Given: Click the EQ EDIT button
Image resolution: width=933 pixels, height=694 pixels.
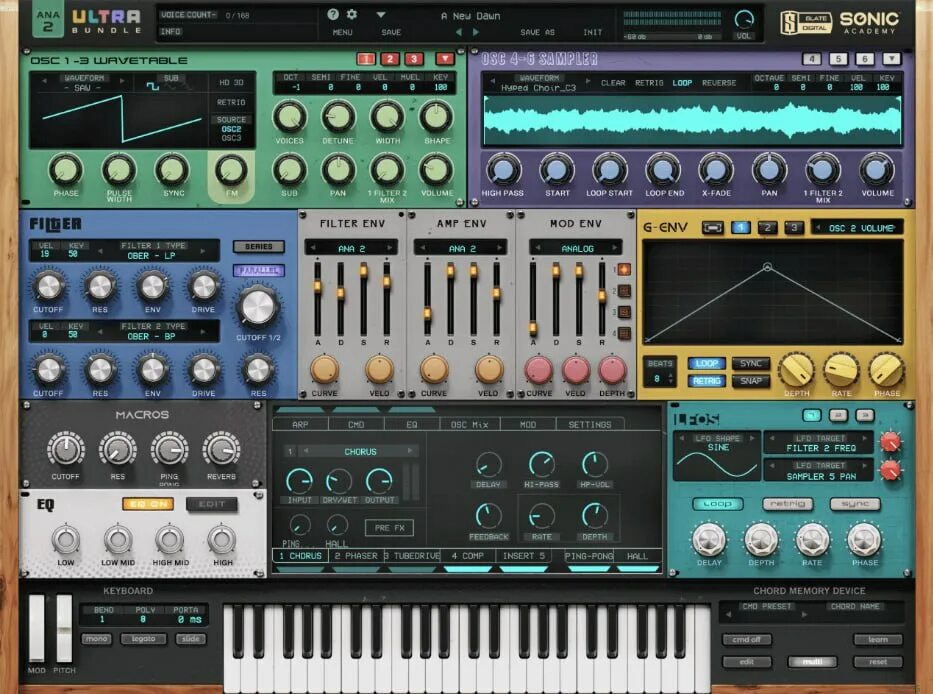Looking at the screenshot, I should click(x=212, y=504).
